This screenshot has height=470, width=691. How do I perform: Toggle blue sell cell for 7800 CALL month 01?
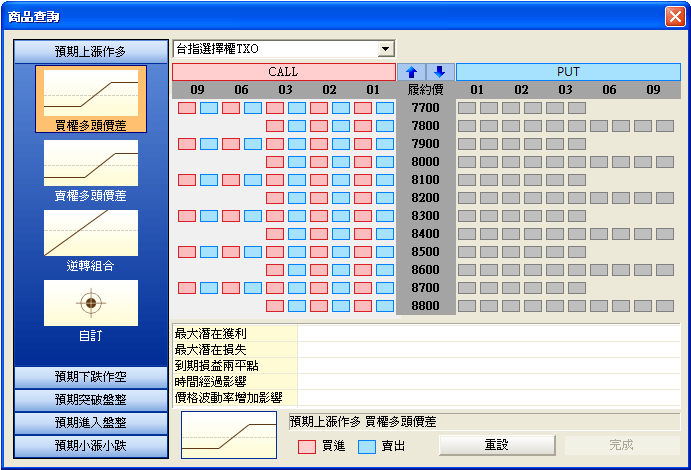click(385, 126)
